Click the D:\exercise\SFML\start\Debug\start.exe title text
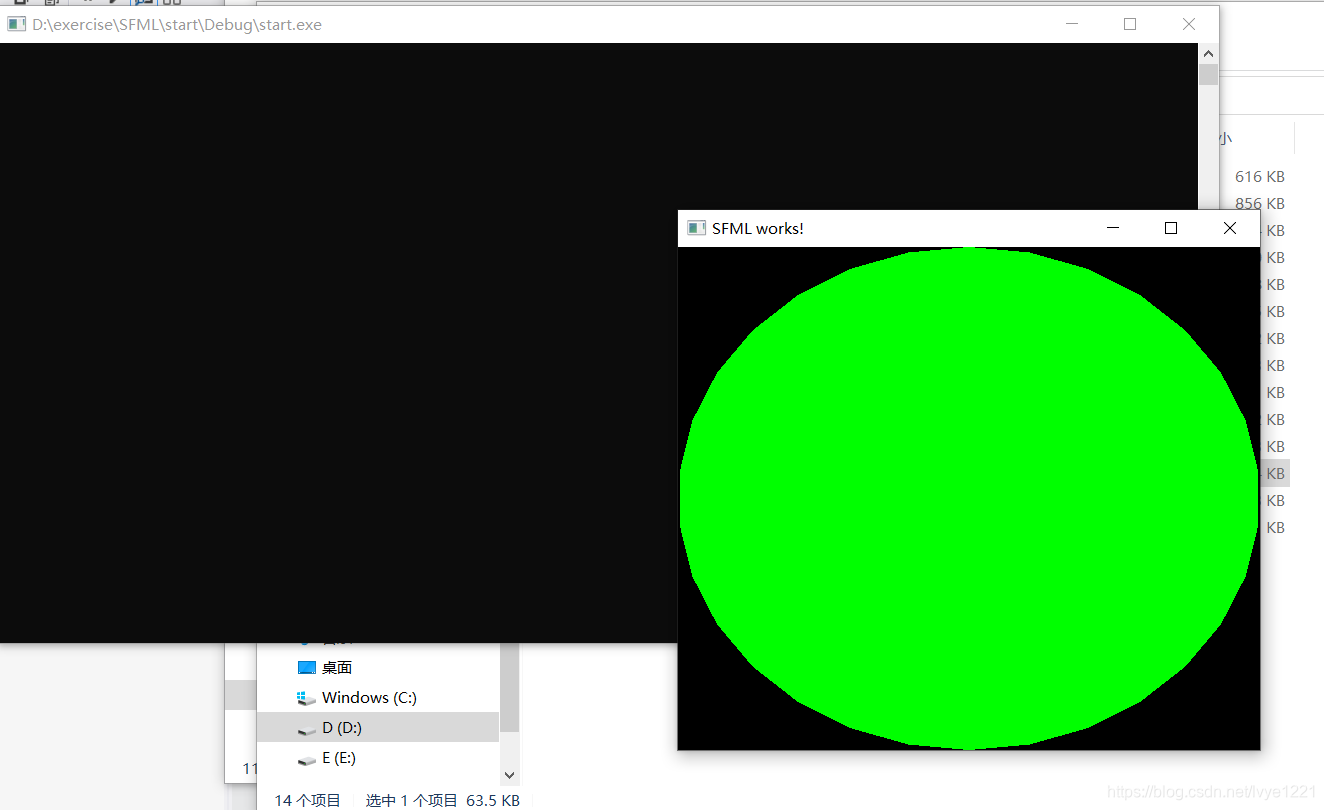Image resolution: width=1324 pixels, height=810 pixels. 177,24
